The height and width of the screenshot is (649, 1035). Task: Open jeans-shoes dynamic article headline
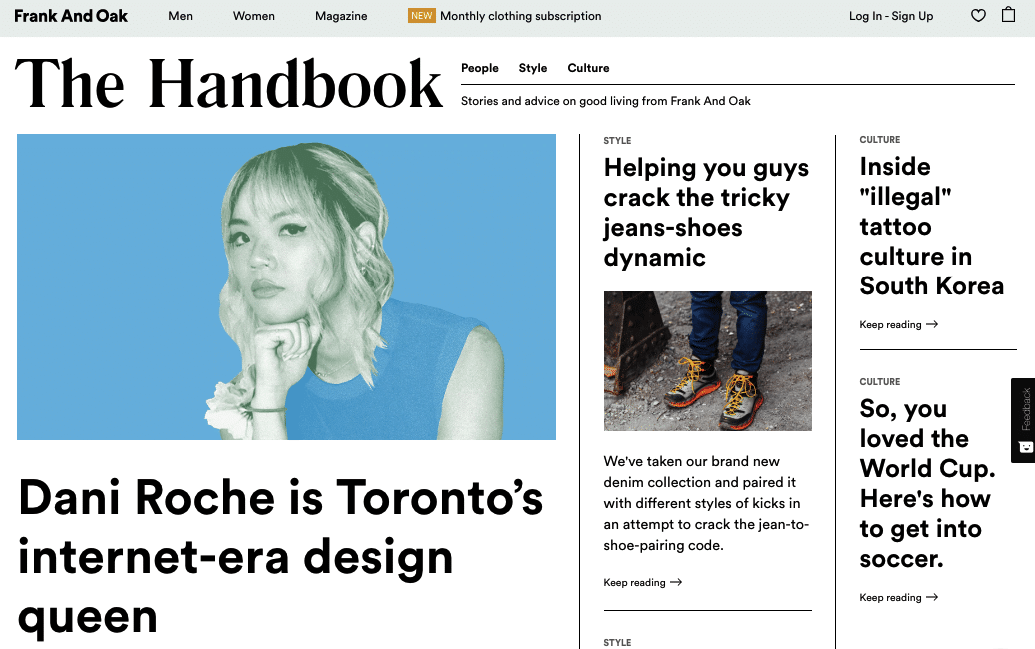click(x=706, y=213)
